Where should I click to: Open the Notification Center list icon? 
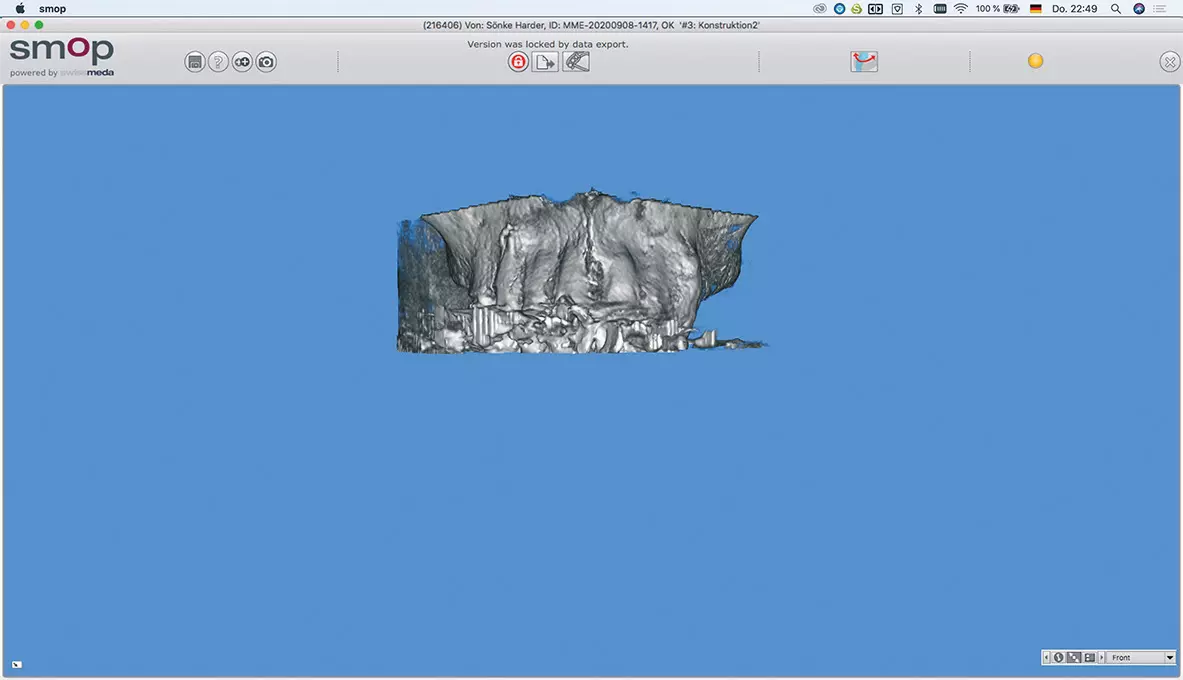(1160, 9)
